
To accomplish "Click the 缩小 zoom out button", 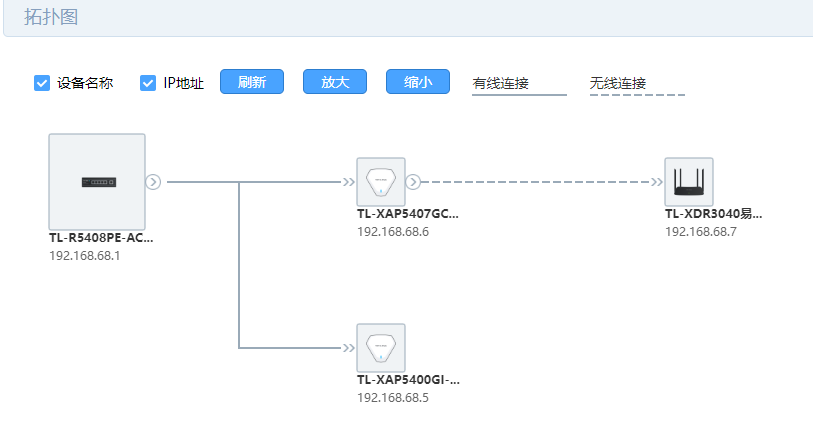I will pyautogui.click(x=418, y=82).
